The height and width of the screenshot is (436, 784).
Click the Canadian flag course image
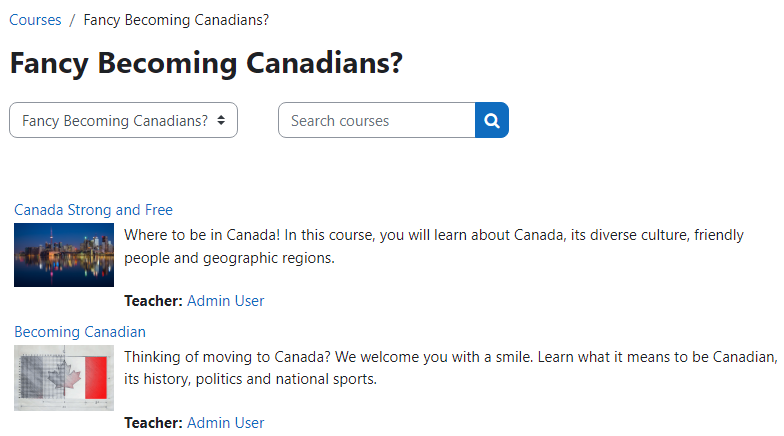click(x=64, y=378)
